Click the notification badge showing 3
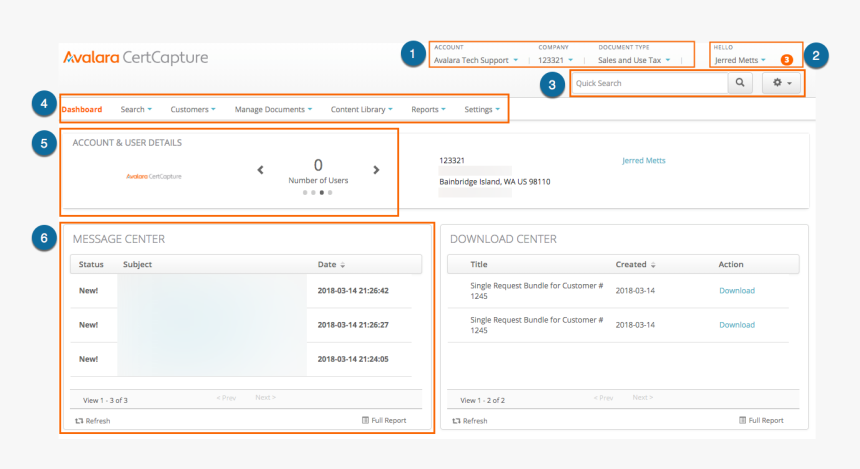 pyautogui.click(x=787, y=60)
